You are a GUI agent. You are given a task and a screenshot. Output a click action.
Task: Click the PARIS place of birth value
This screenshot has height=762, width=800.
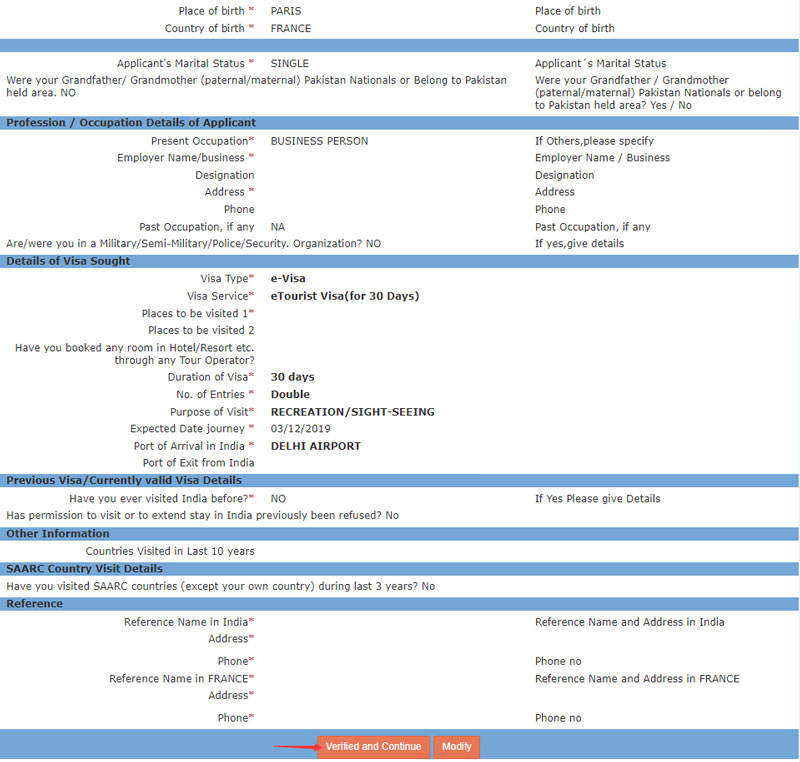[286, 11]
